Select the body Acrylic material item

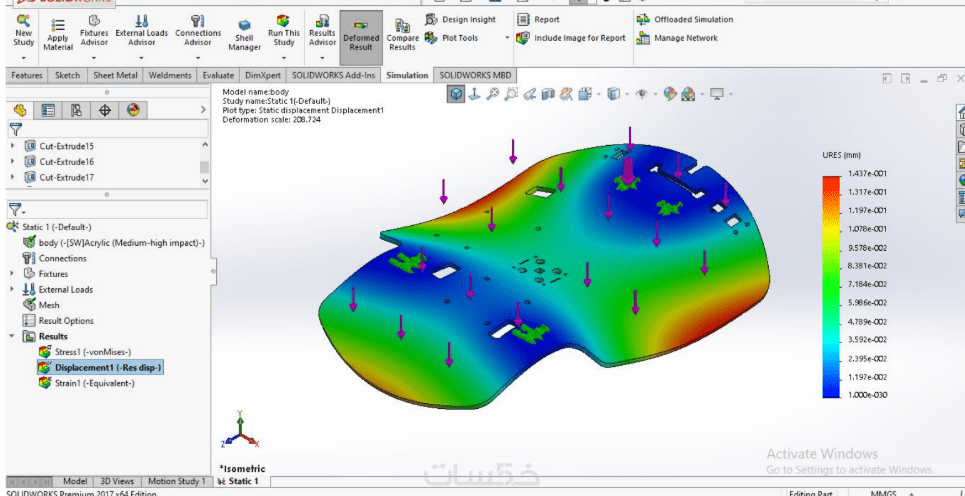(114, 242)
